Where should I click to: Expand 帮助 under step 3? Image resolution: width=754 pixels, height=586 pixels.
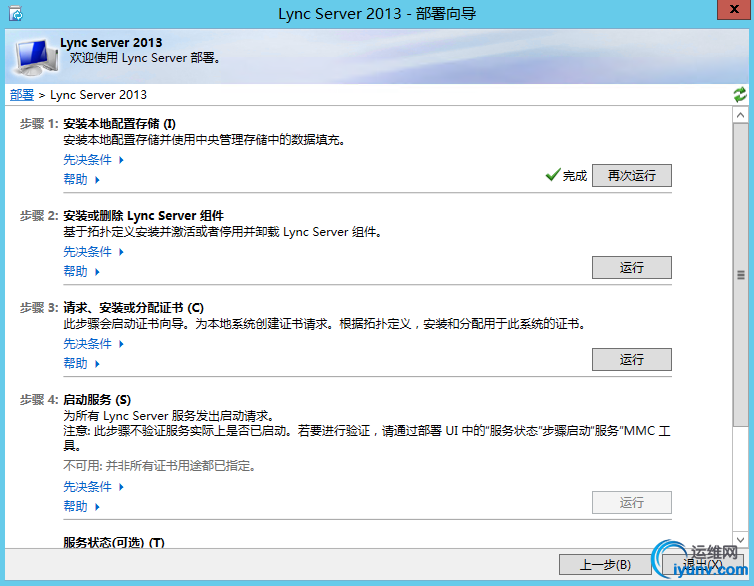click(x=81, y=363)
